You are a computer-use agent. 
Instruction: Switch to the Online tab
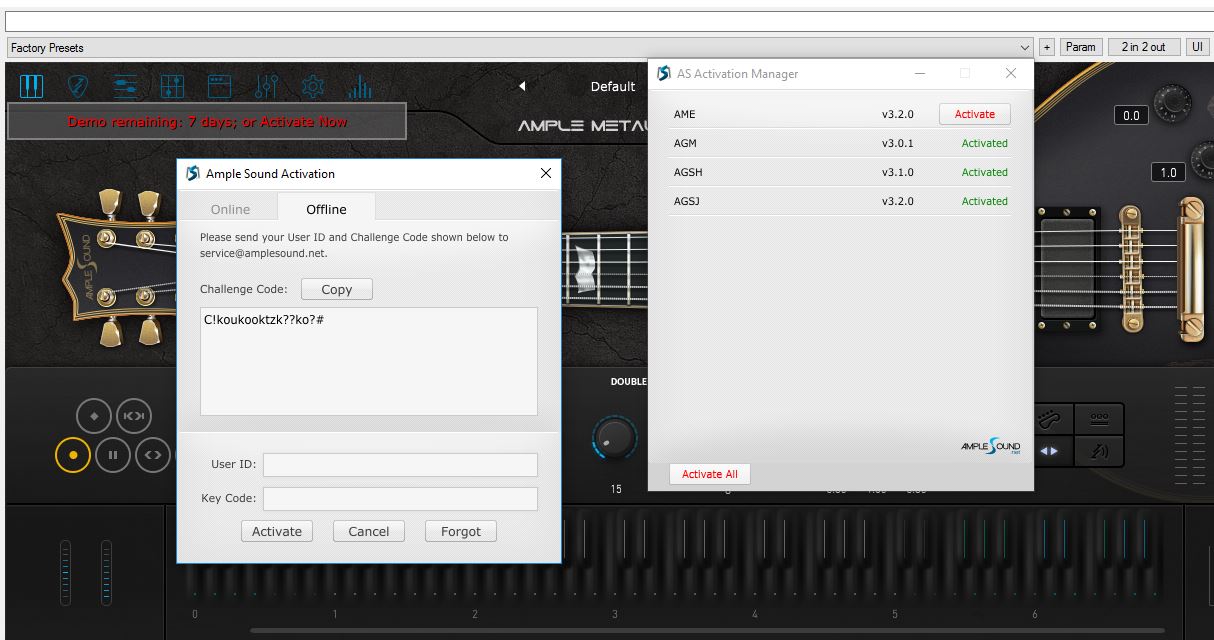(230, 209)
